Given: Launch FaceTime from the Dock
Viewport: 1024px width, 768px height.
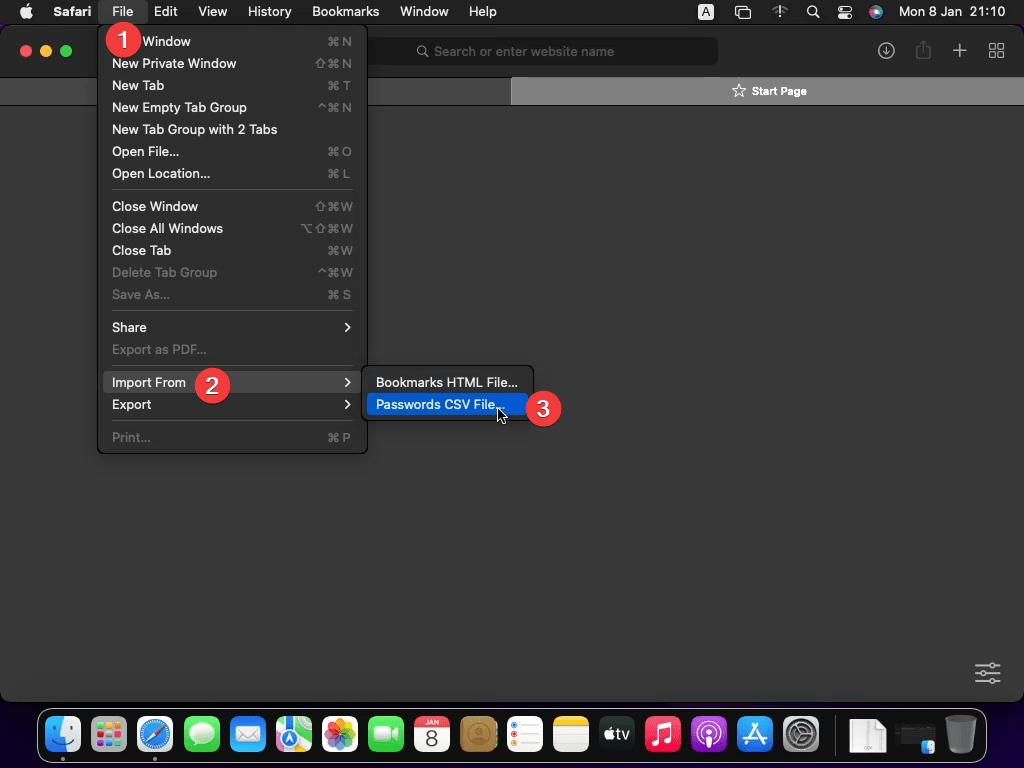Looking at the screenshot, I should pyautogui.click(x=386, y=733).
